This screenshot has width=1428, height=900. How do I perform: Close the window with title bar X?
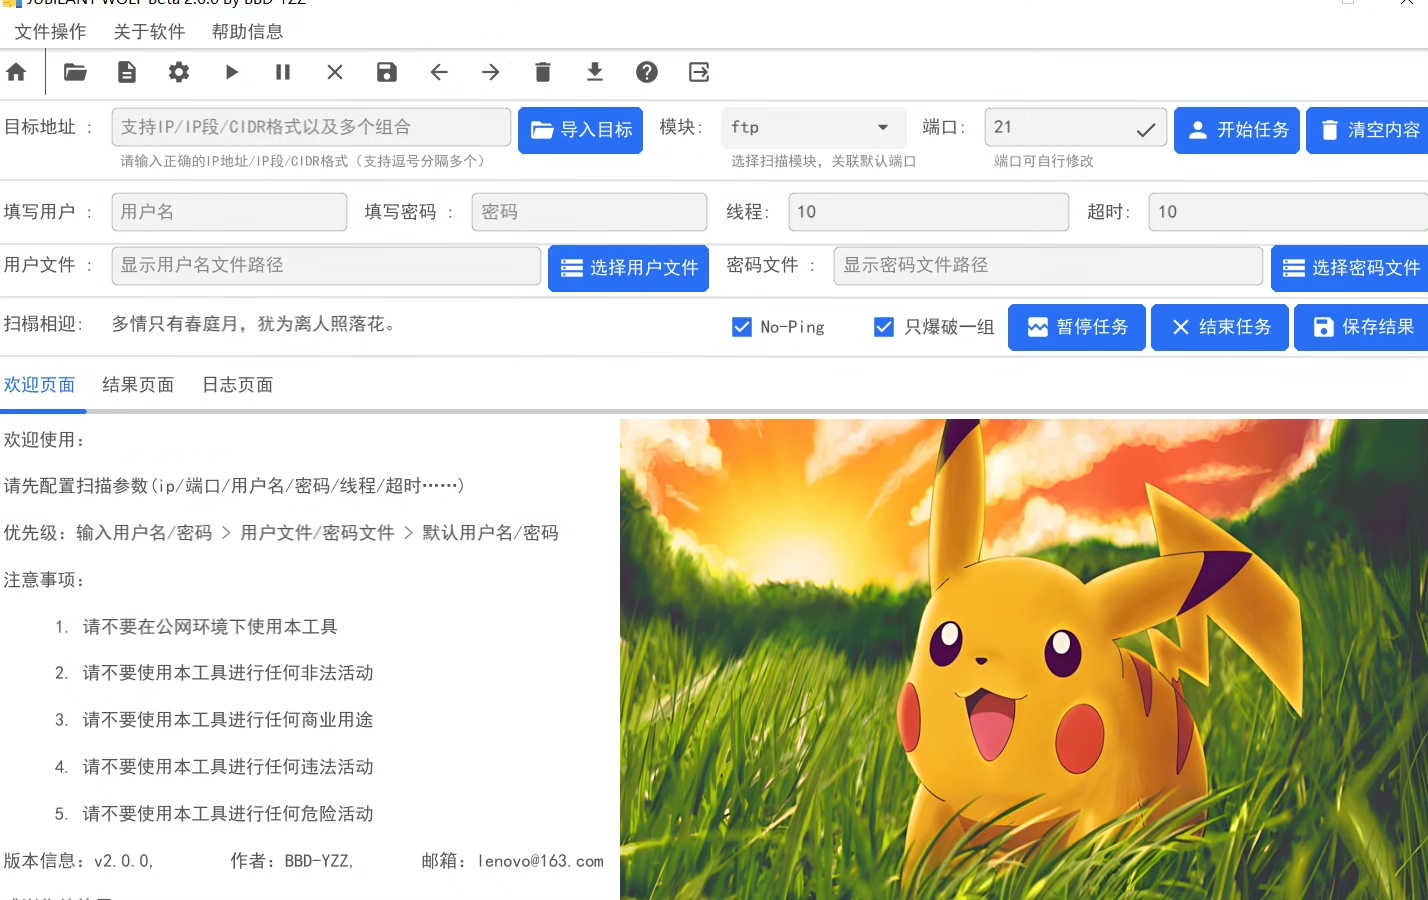point(1406,3)
